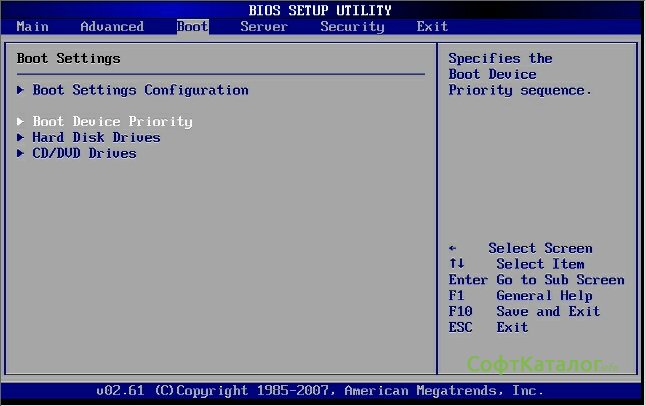Select the Boot Device Priority entry text

click(x=112, y=122)
